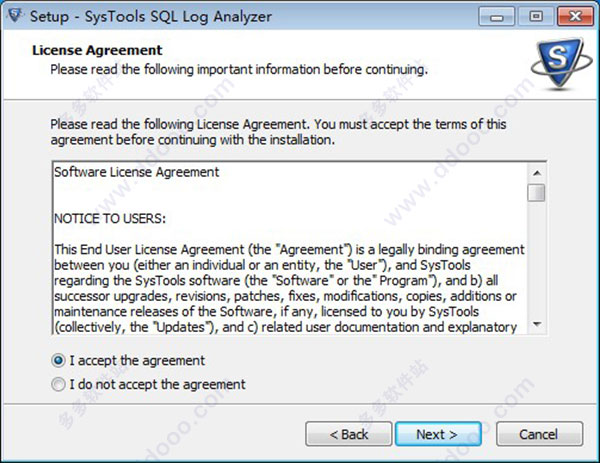The width and height of the screenshot is (600, 463).
Task: Click the license text scrollbar thumb
Action: click(536, 192)
